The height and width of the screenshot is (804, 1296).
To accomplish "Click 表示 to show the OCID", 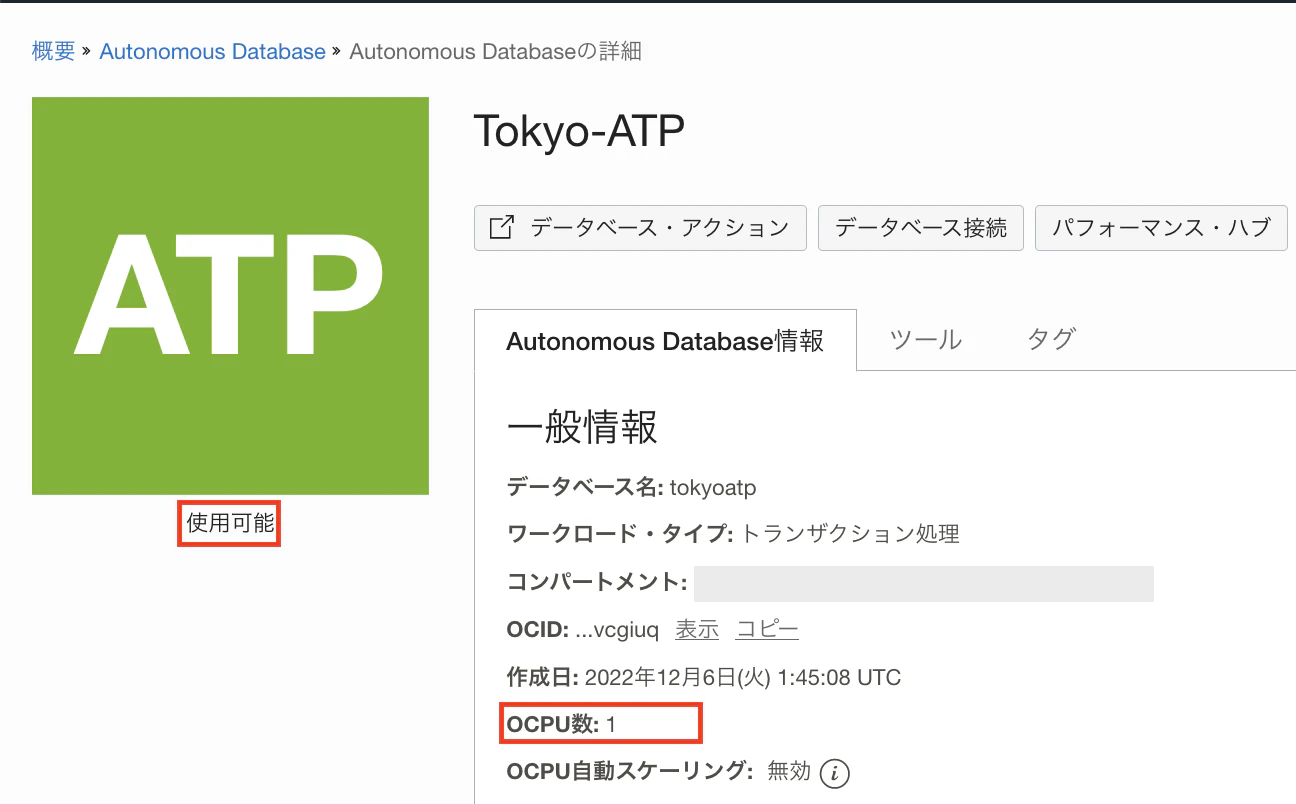I will [x=697, y=629].
